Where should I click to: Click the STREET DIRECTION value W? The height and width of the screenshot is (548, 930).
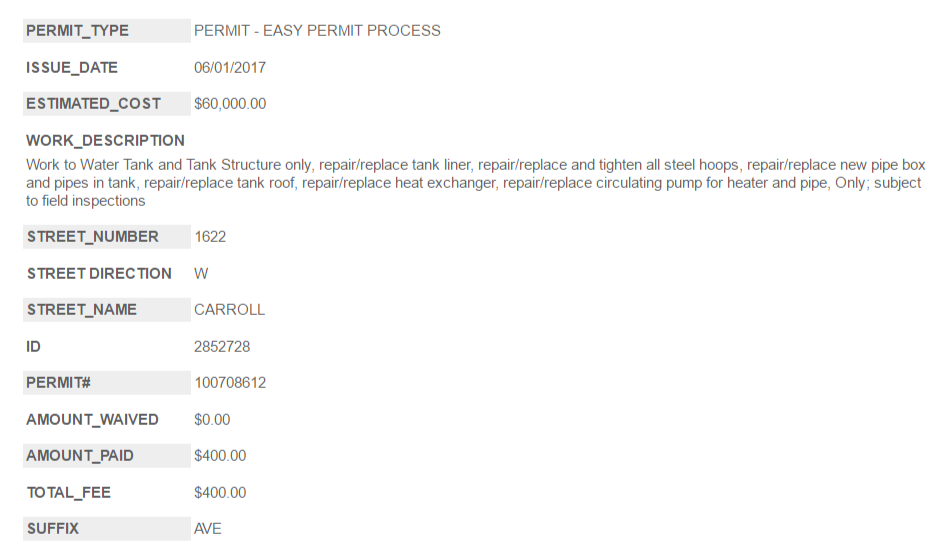coord(201,273)
